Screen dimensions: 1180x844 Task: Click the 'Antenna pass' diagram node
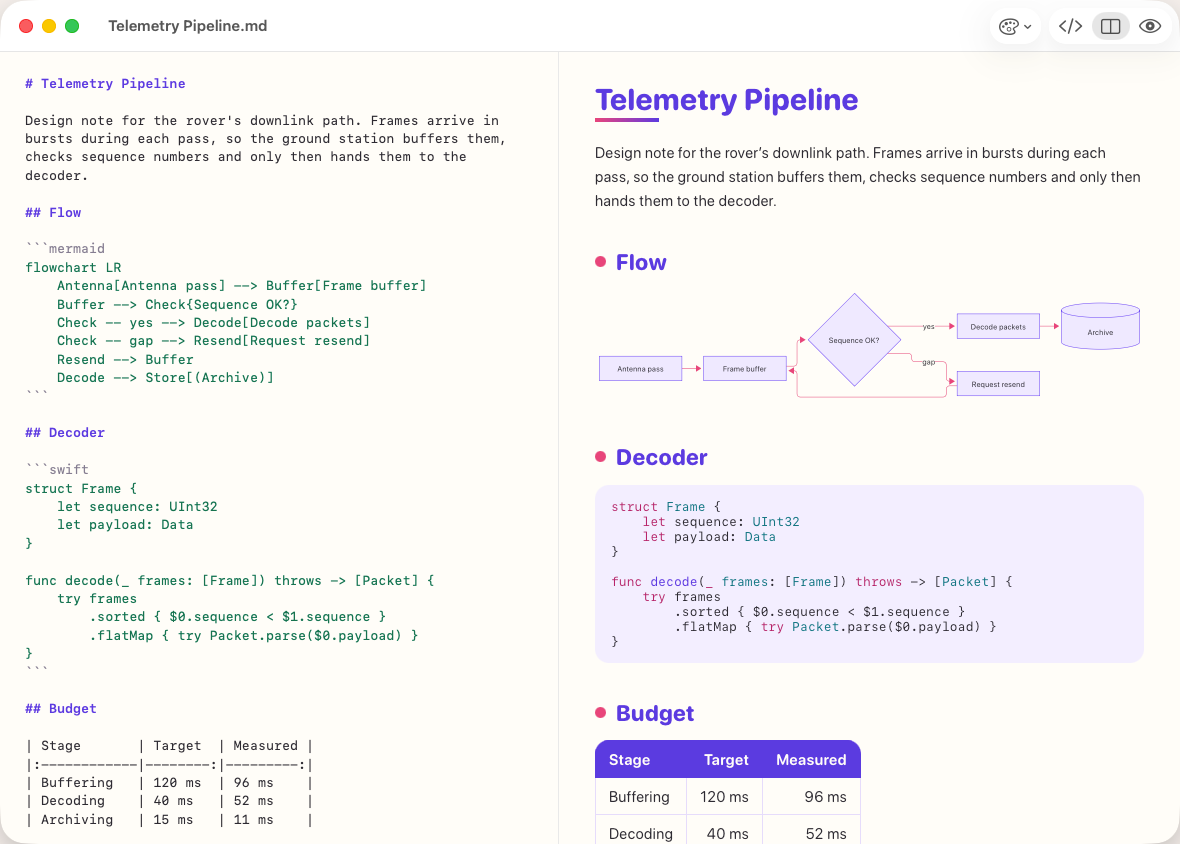pos(640,369)
